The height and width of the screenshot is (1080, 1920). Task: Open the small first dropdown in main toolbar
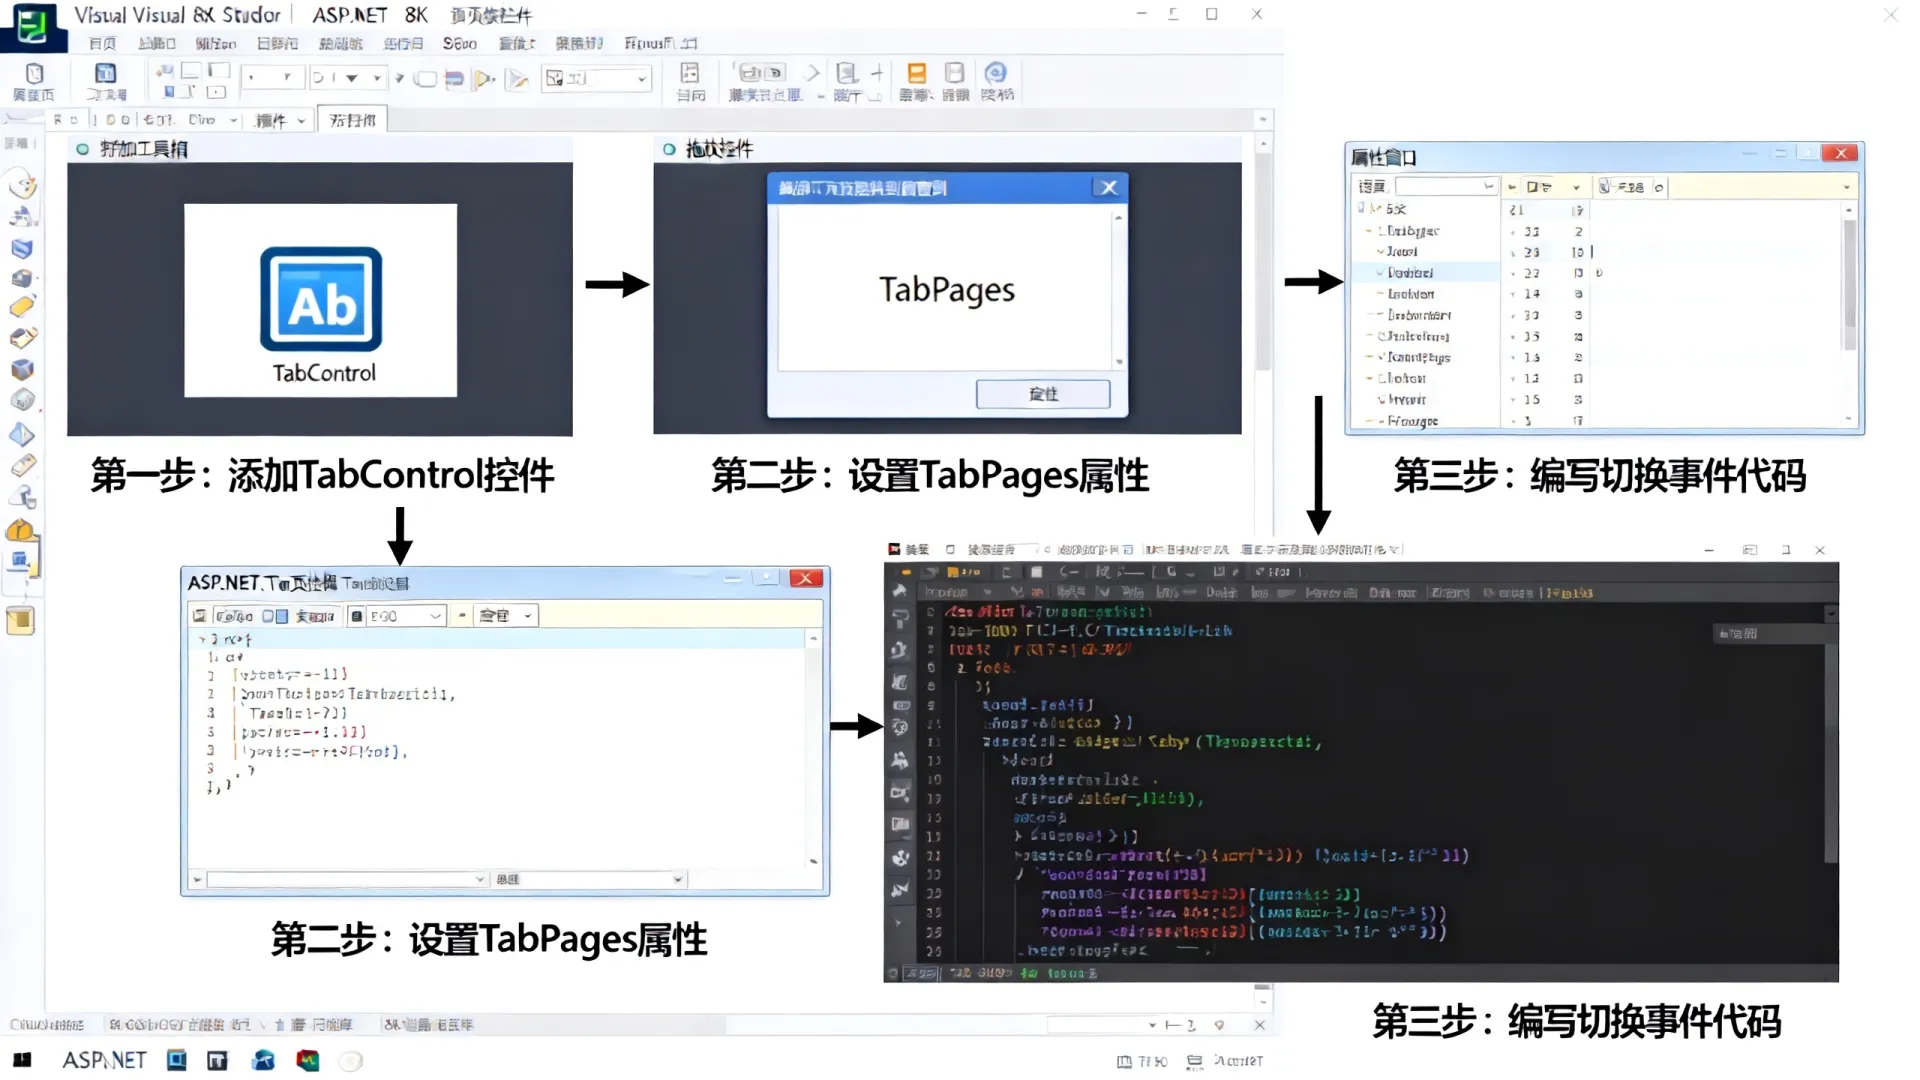(x=271, y=77)
